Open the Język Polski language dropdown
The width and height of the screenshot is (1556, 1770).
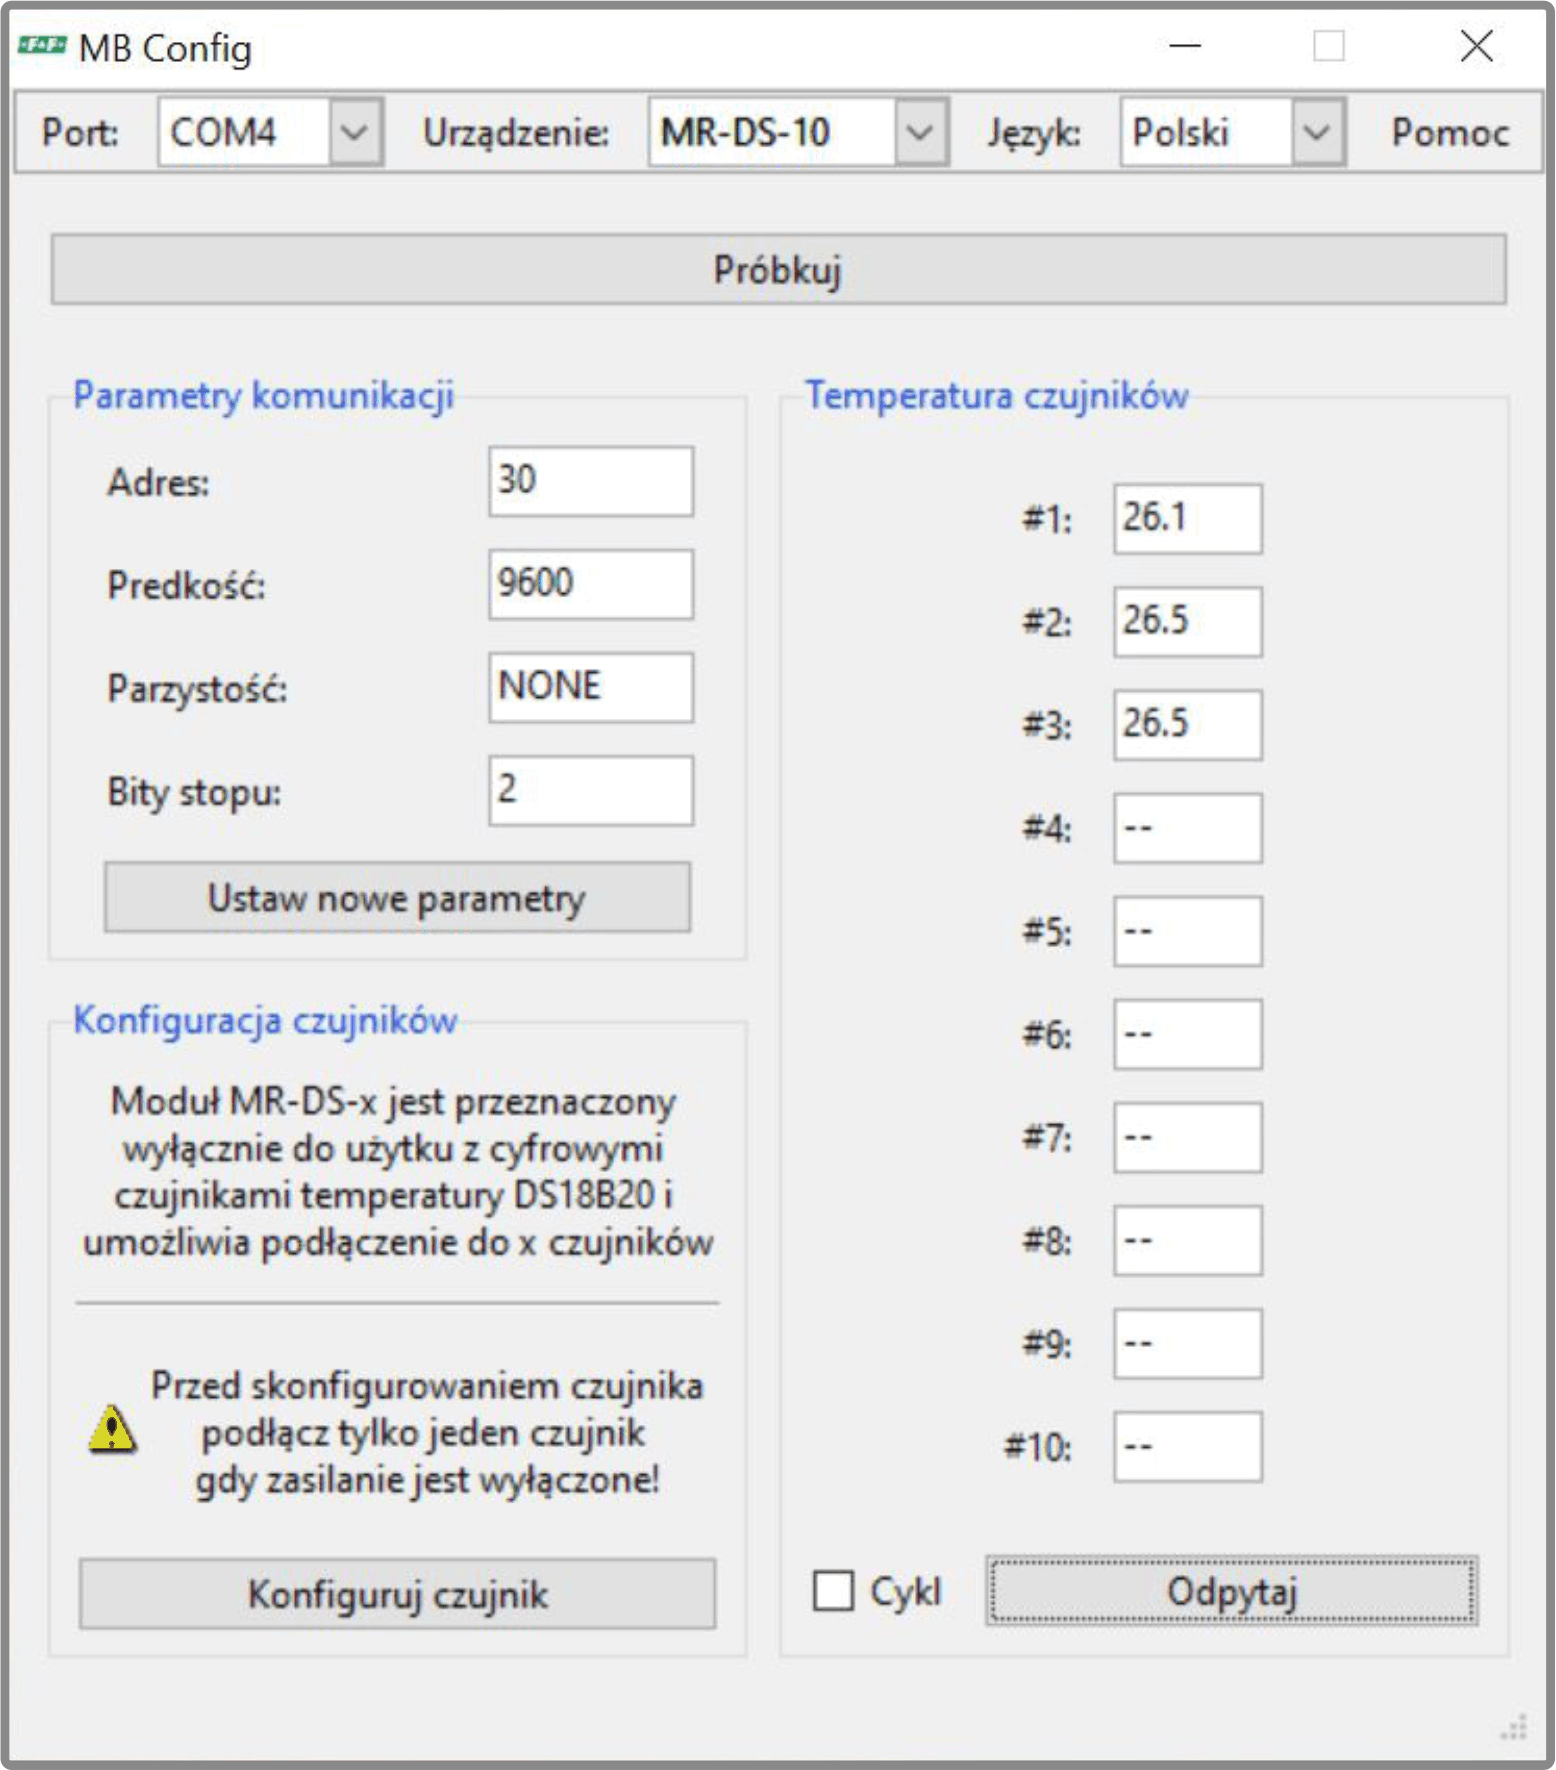coord(1317,132)
